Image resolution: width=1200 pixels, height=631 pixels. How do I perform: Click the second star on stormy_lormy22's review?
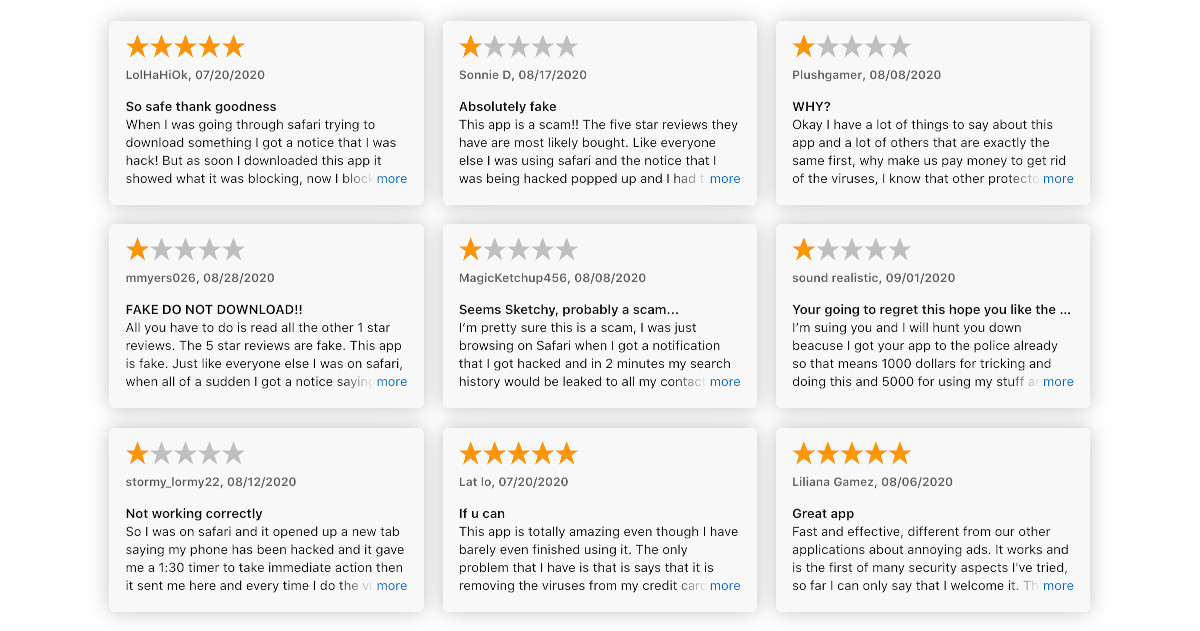(159, 453)
